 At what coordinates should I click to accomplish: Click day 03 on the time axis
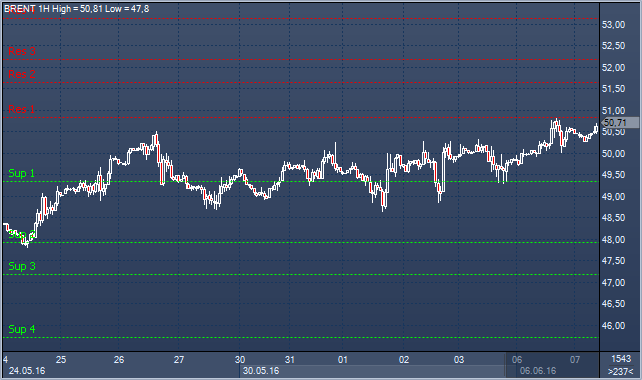(x=459, y=360)
